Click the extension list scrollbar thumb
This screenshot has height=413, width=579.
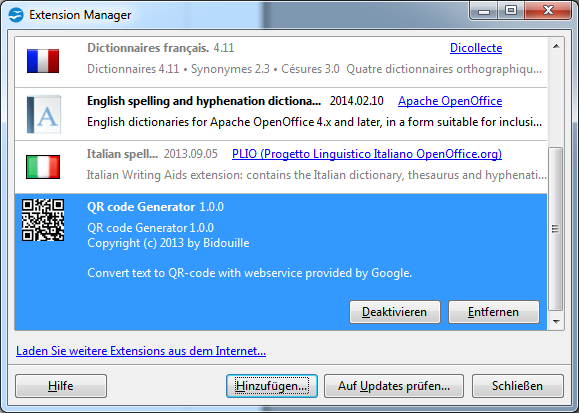click(x=555, y=229)
